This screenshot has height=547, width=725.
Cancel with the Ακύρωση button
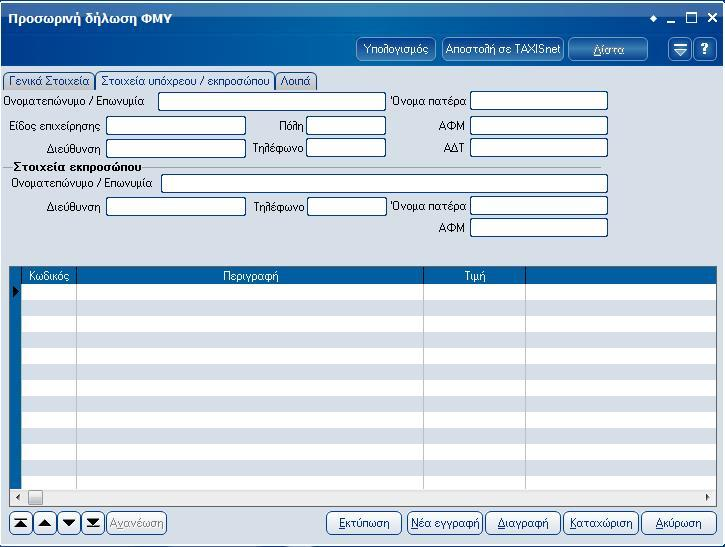(679, 523)
